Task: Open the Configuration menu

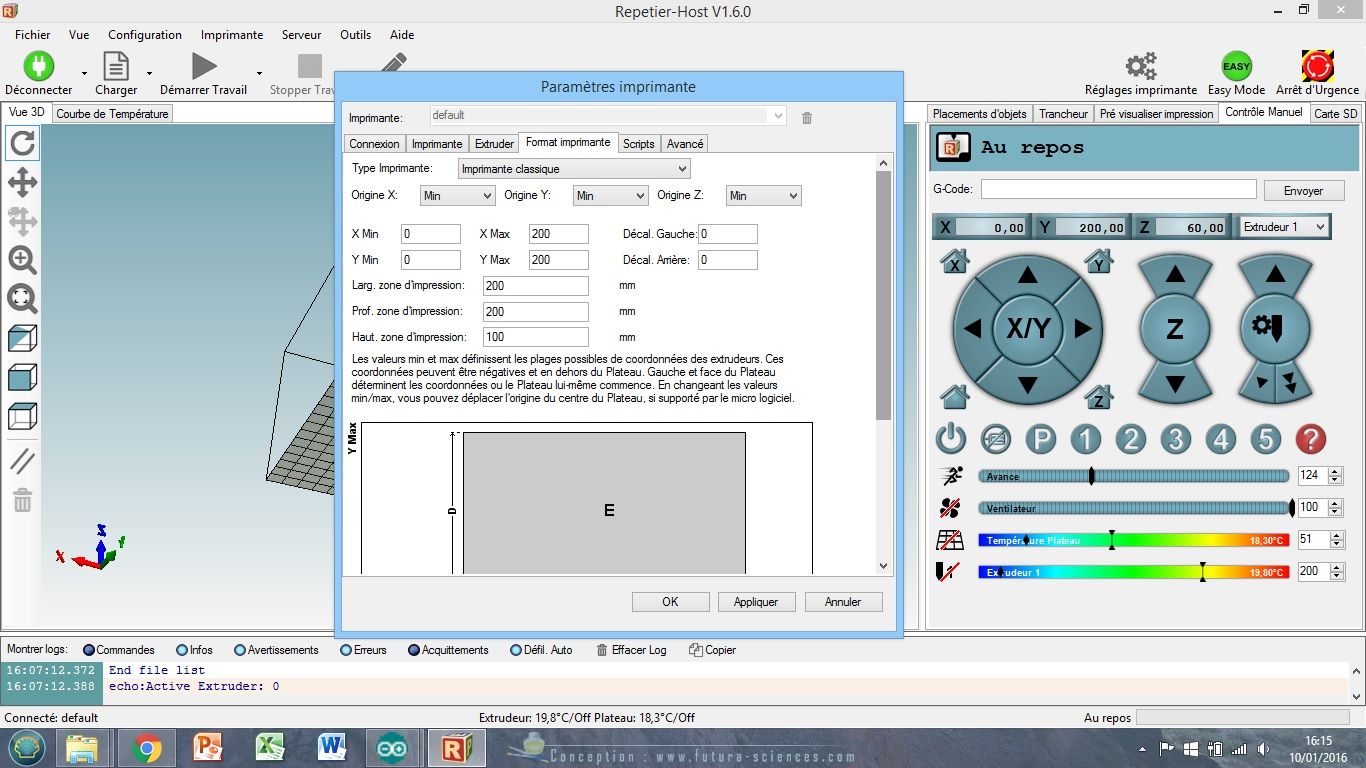Action: click(x=145, y=35)
